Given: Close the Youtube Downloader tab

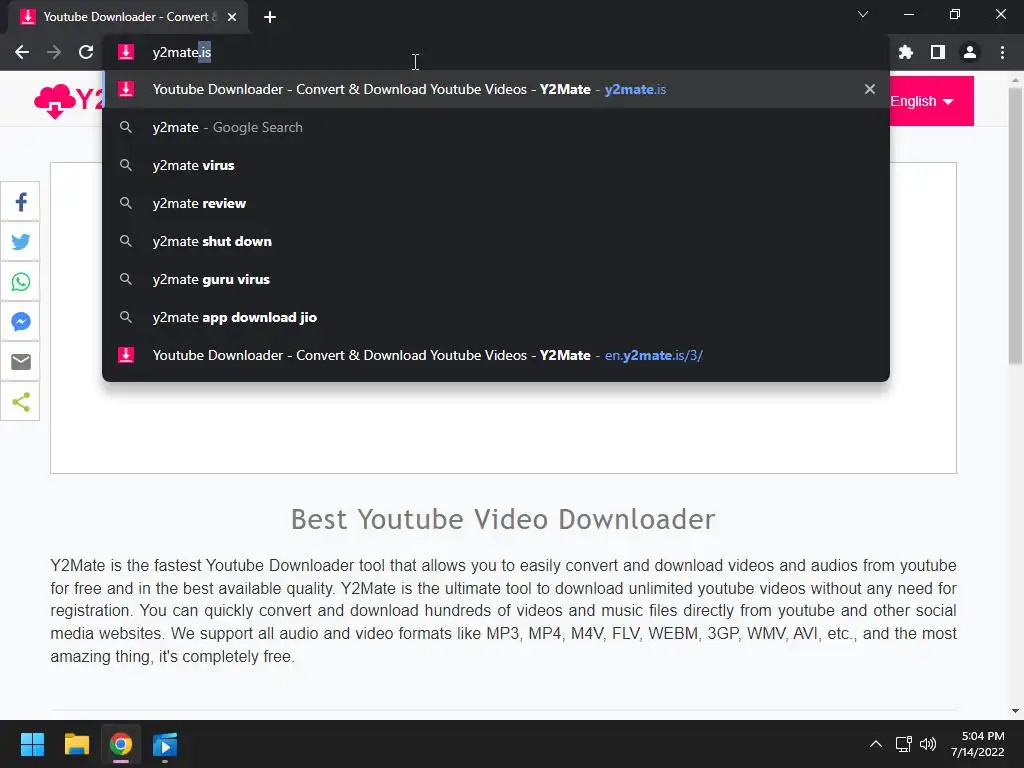Looking at the screenshot, I should (232, 17).
